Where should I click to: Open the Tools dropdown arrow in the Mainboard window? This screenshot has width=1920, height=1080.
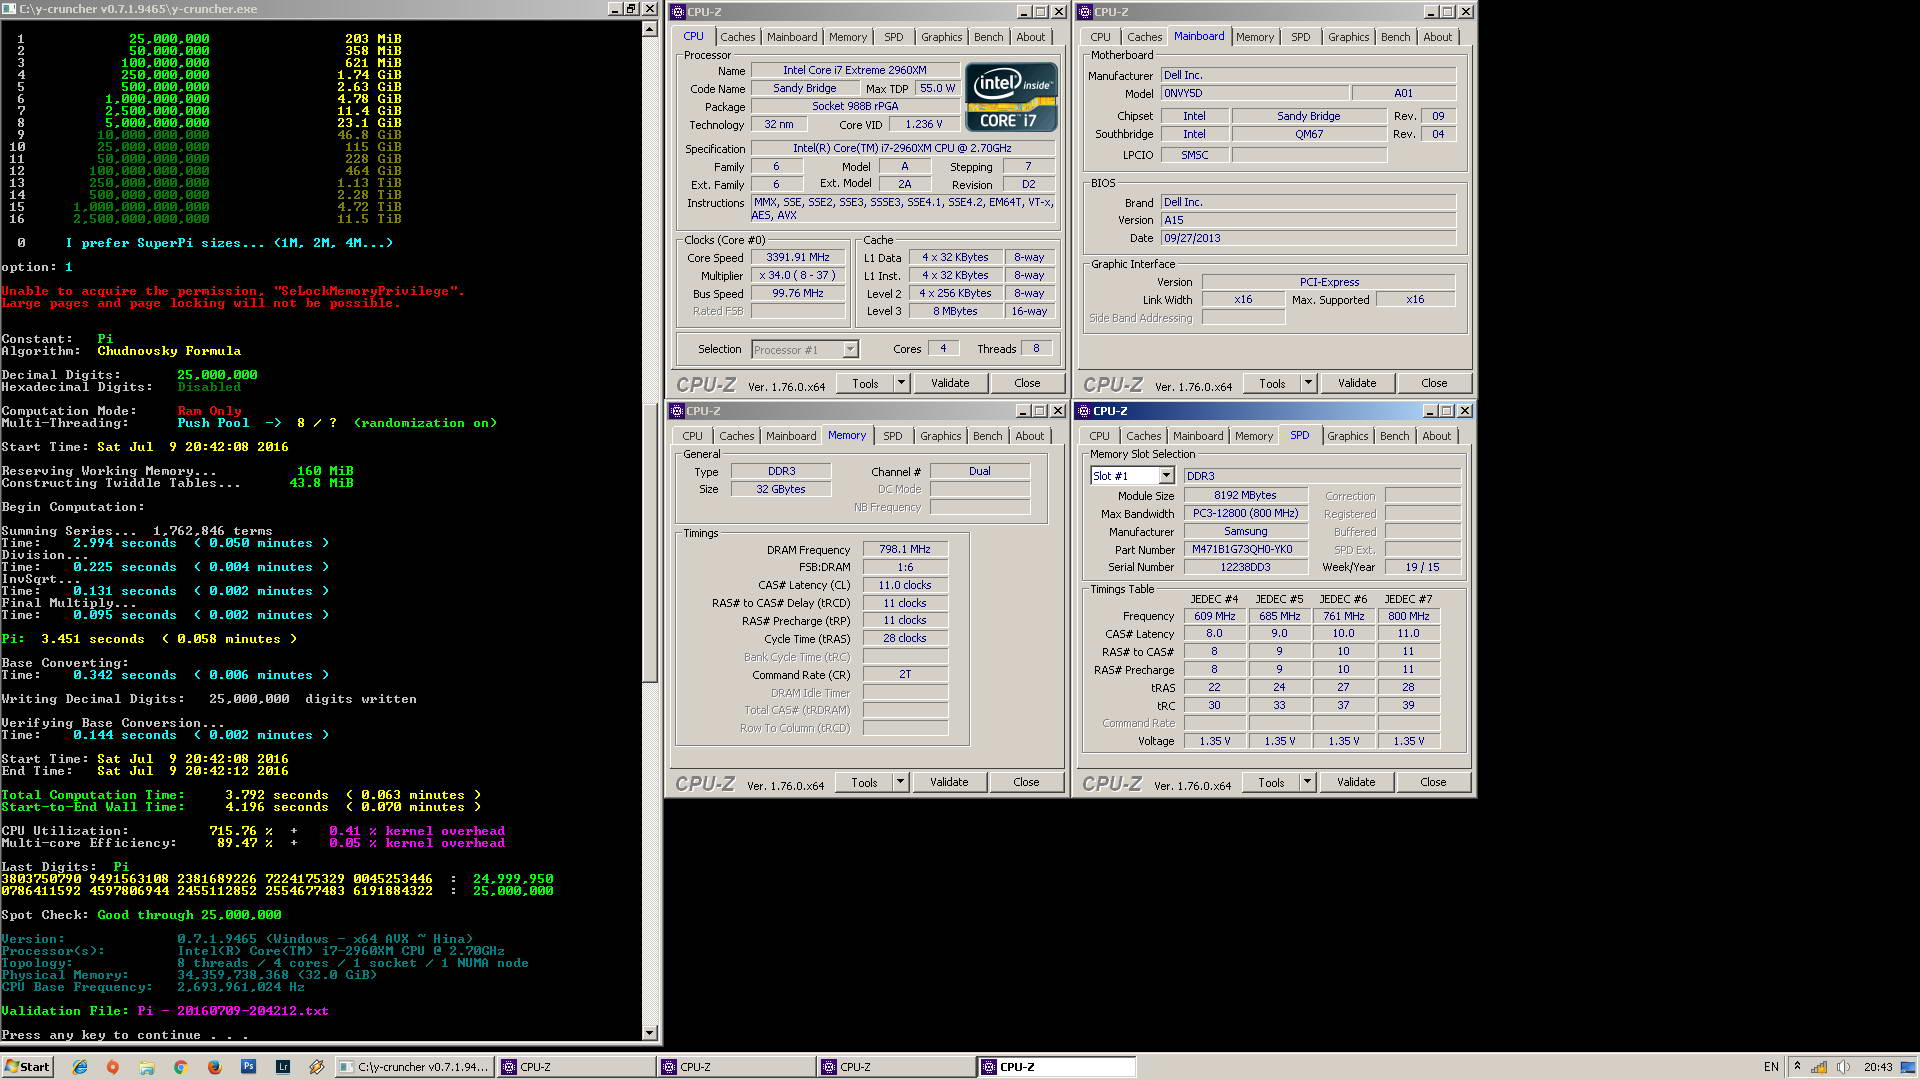pos(1308,383)
